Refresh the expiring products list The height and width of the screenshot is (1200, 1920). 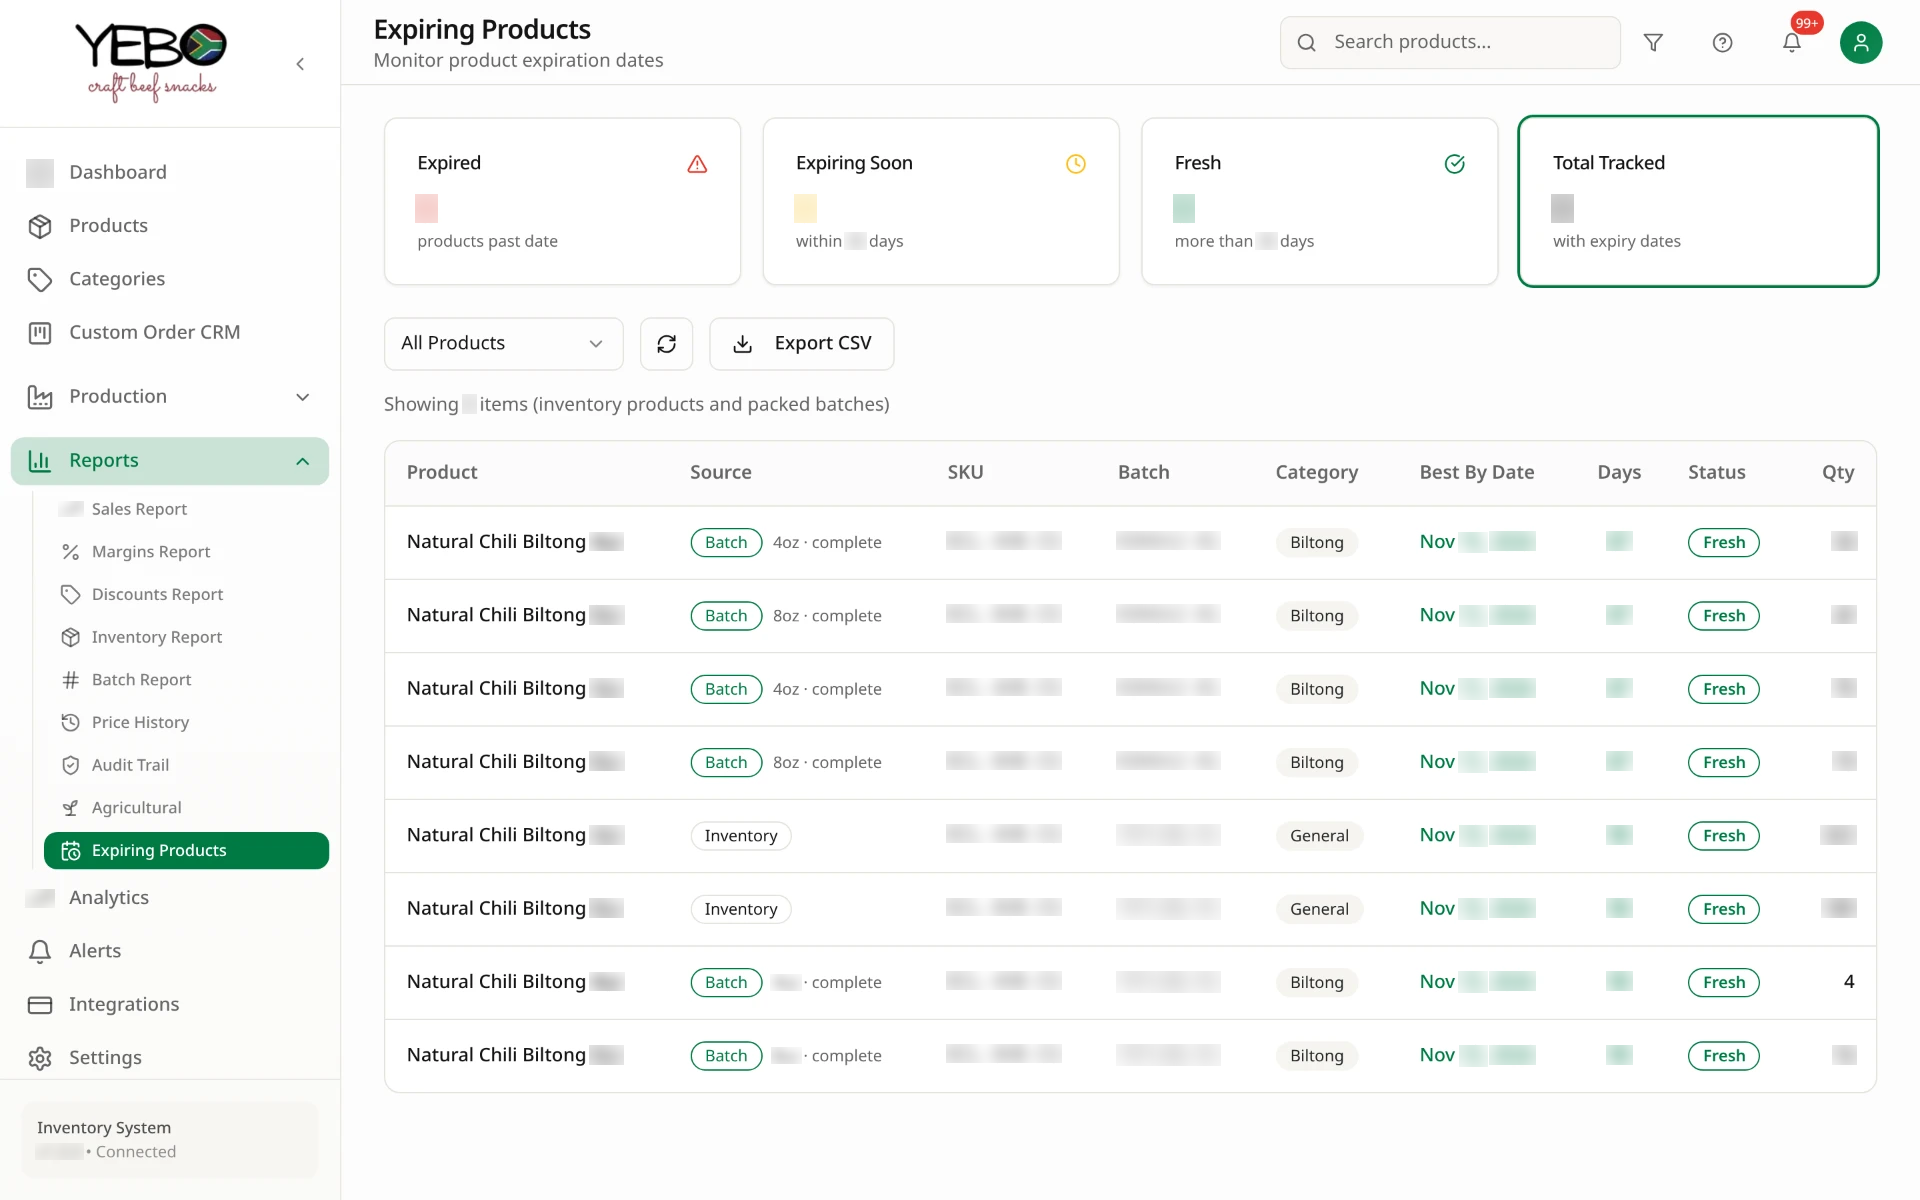(x=666, y=344)
